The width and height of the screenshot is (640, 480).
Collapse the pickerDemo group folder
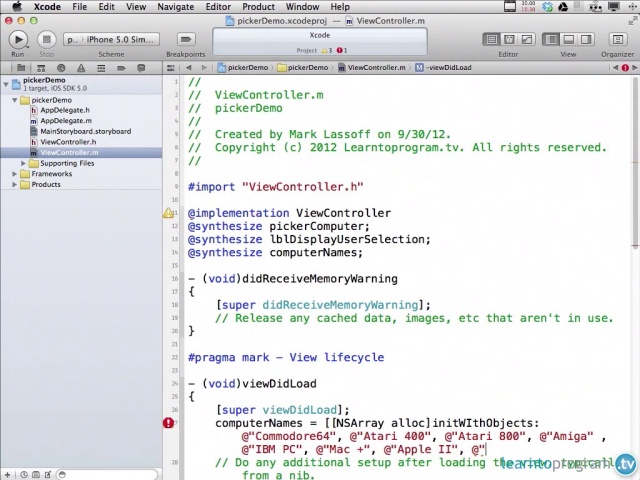click(x=15, y=100)
